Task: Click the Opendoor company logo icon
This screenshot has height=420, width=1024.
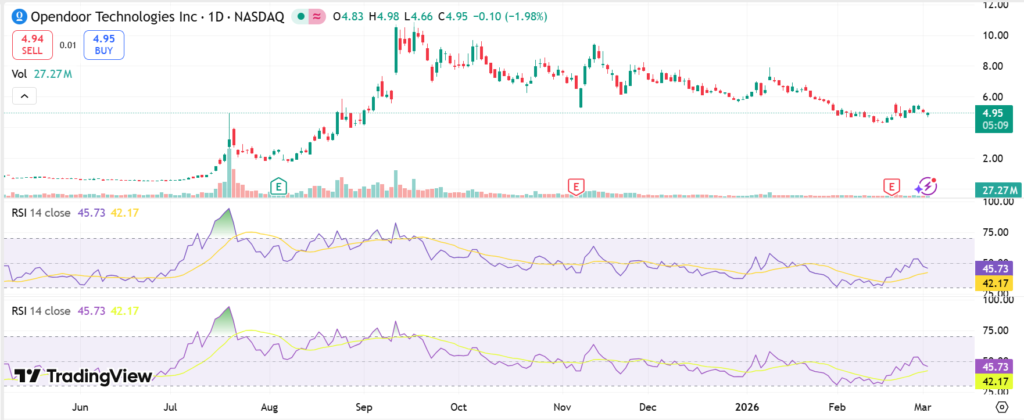Action: click(20, 17)
